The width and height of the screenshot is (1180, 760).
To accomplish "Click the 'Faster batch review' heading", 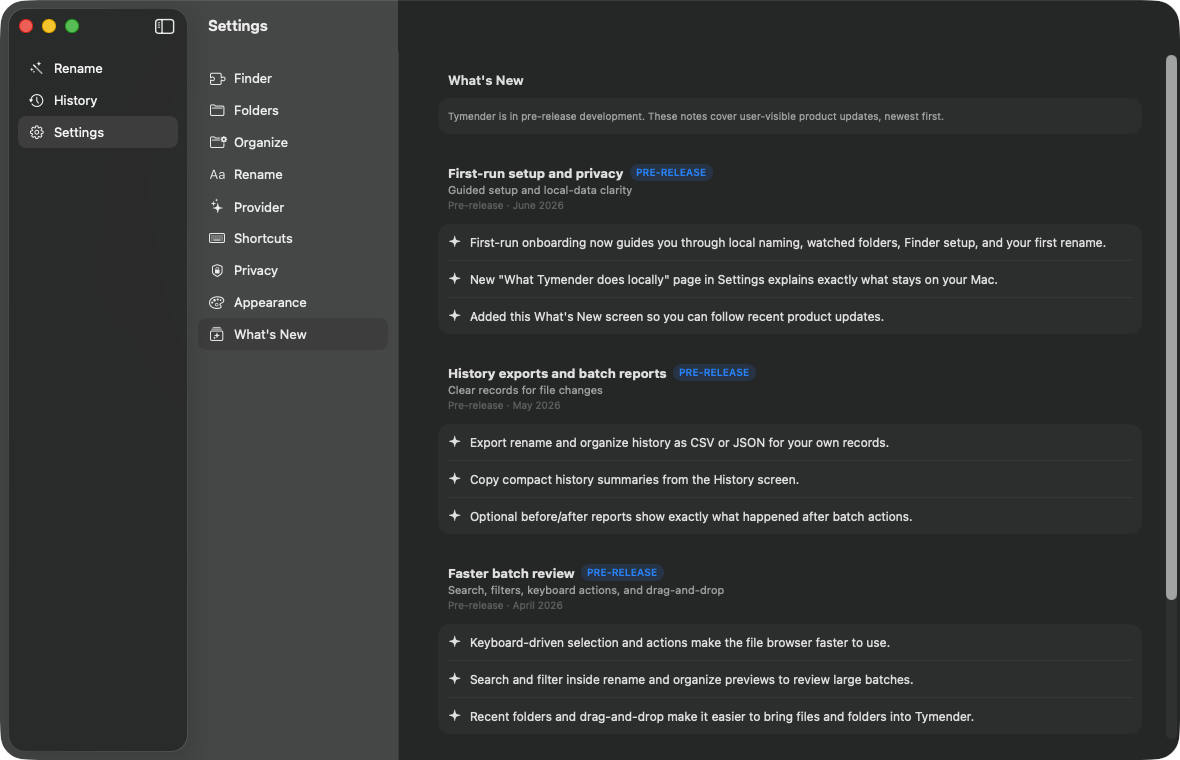I will 511,574.
